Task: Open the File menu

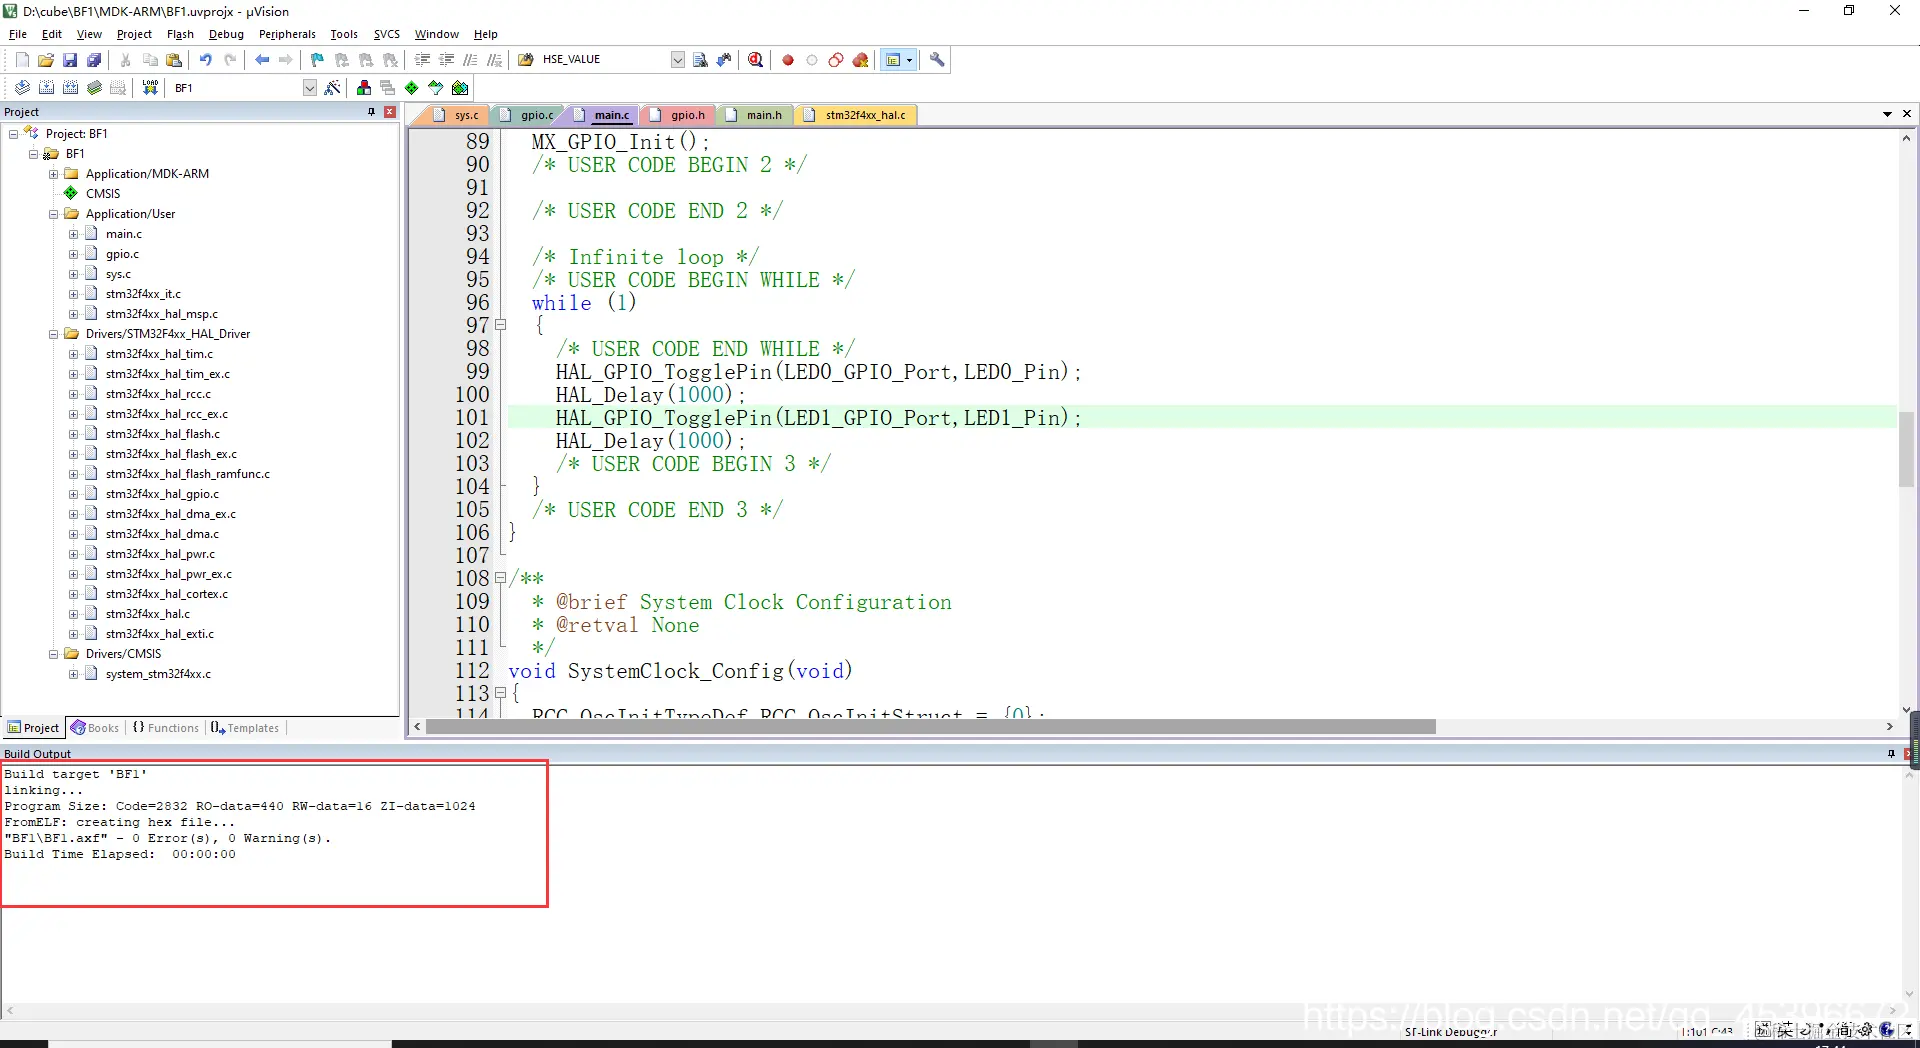Action: pyautogui.click(x=18, y=34)
